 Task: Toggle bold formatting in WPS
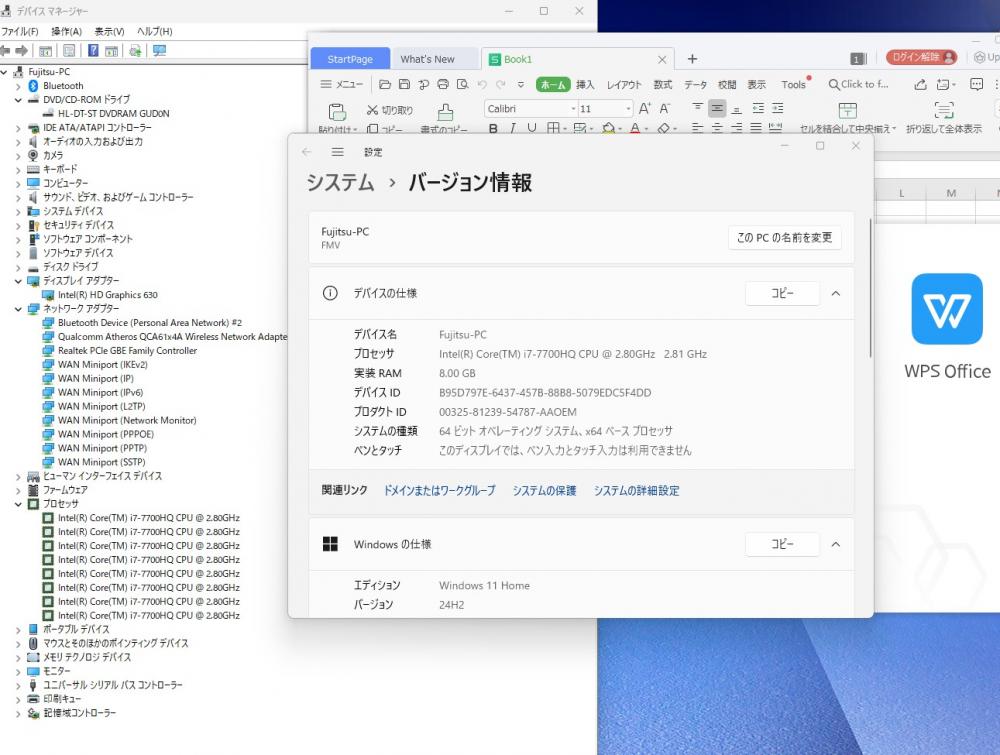[493, 128]
